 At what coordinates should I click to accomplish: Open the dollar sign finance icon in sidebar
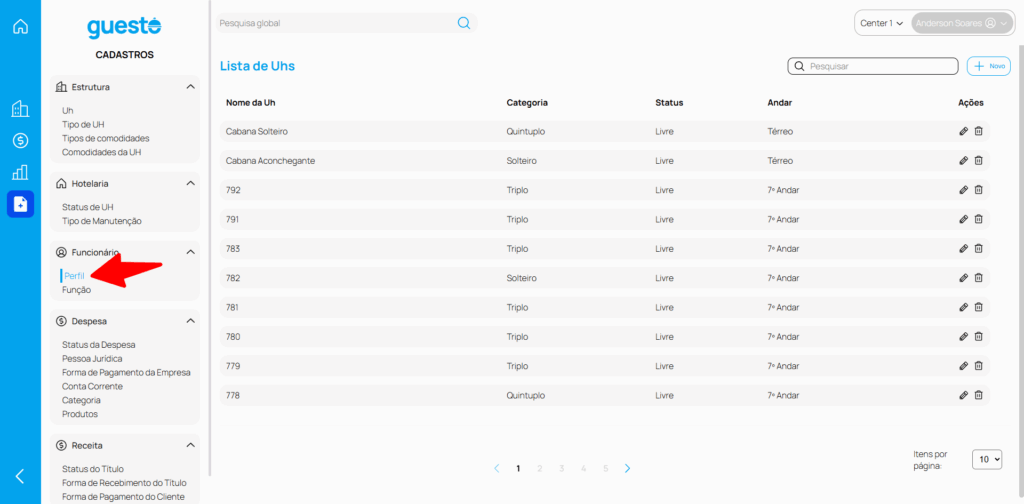20,141
